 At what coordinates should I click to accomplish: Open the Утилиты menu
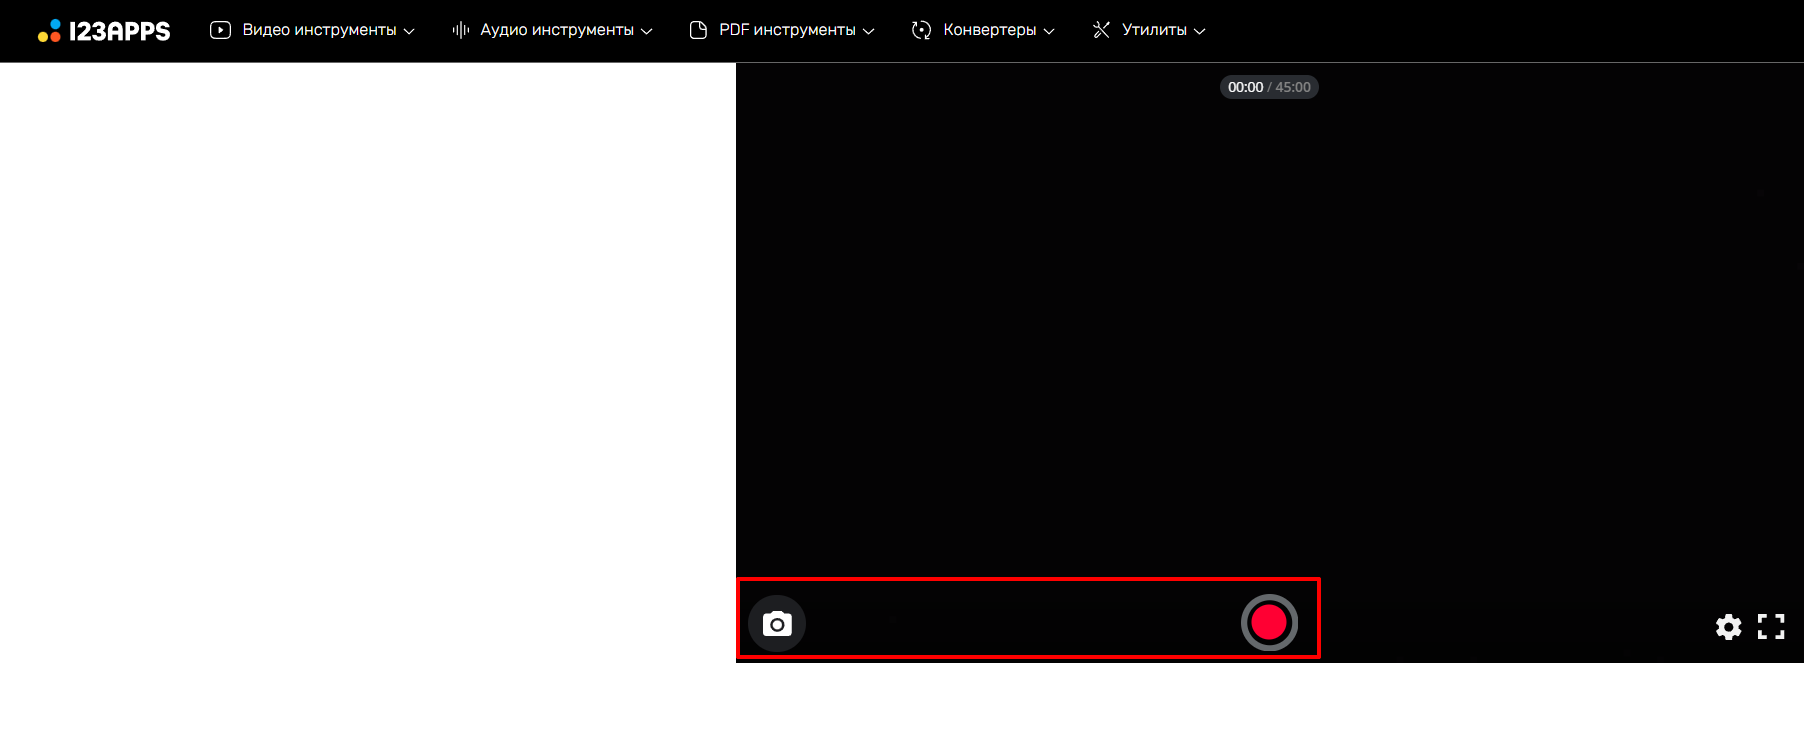(x=1149, y=30)
